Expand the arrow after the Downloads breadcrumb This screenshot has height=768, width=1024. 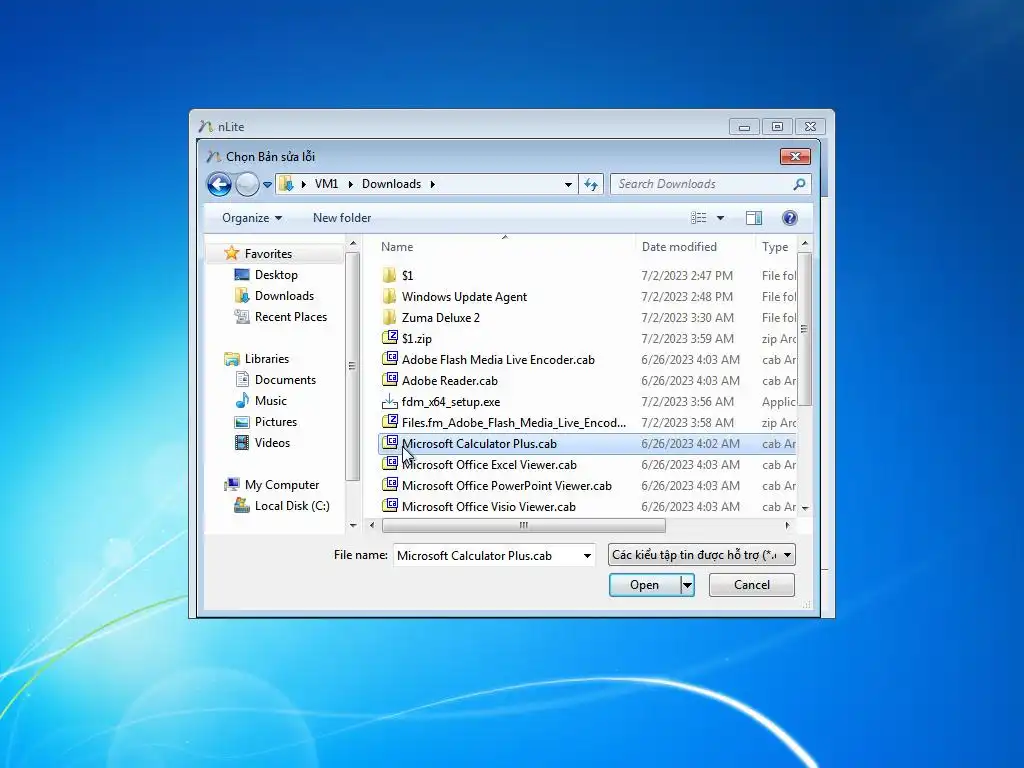click(432, 184)
